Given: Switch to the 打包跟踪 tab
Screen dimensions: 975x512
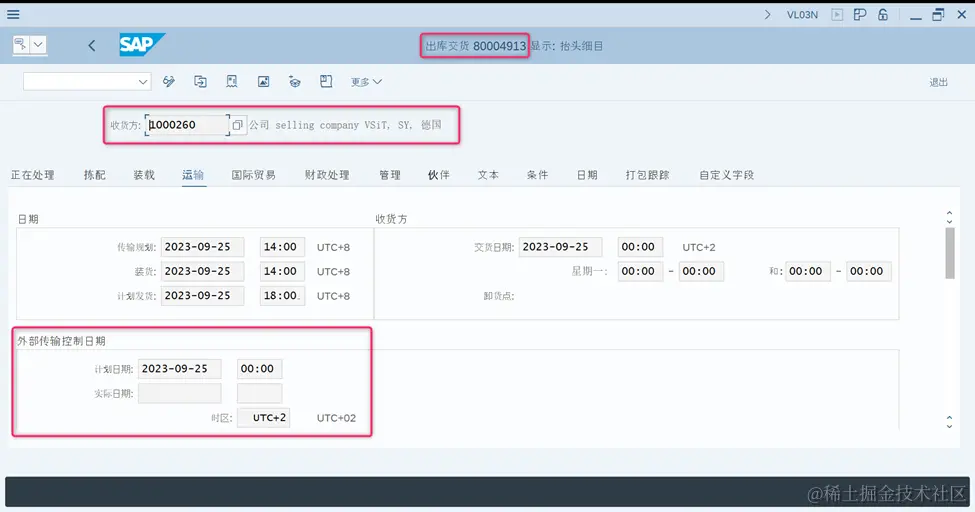Looking at the screenshot, I should (647, 175).
